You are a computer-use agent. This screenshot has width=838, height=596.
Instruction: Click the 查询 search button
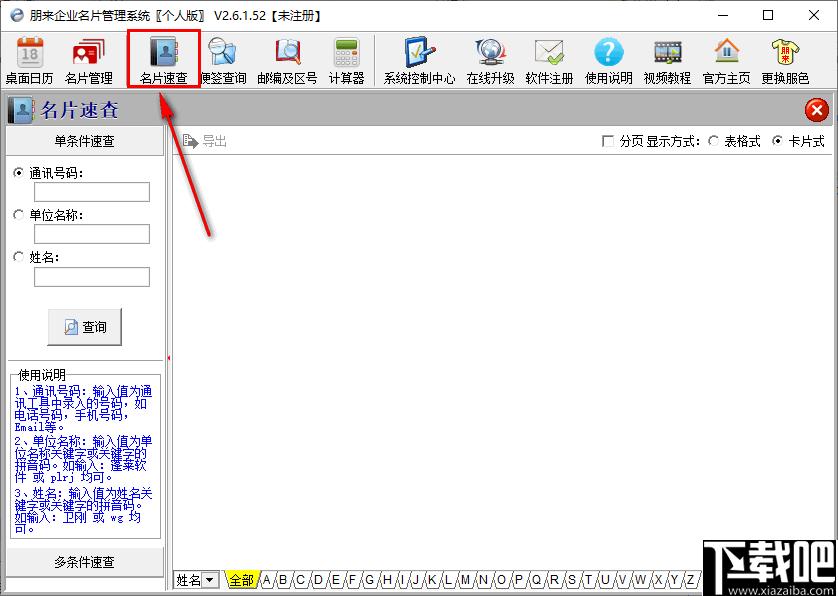click(x=84, y=327)
